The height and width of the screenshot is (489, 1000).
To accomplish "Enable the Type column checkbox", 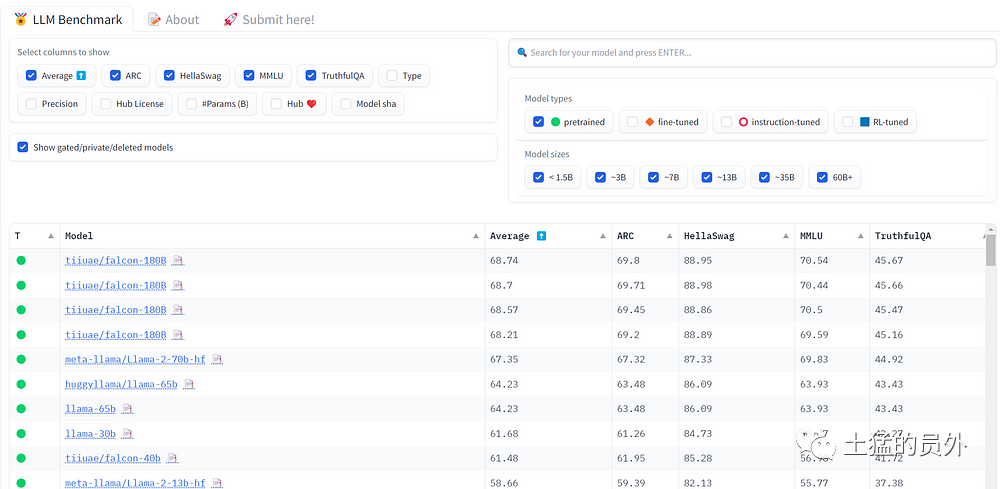I will pos(392,75).
